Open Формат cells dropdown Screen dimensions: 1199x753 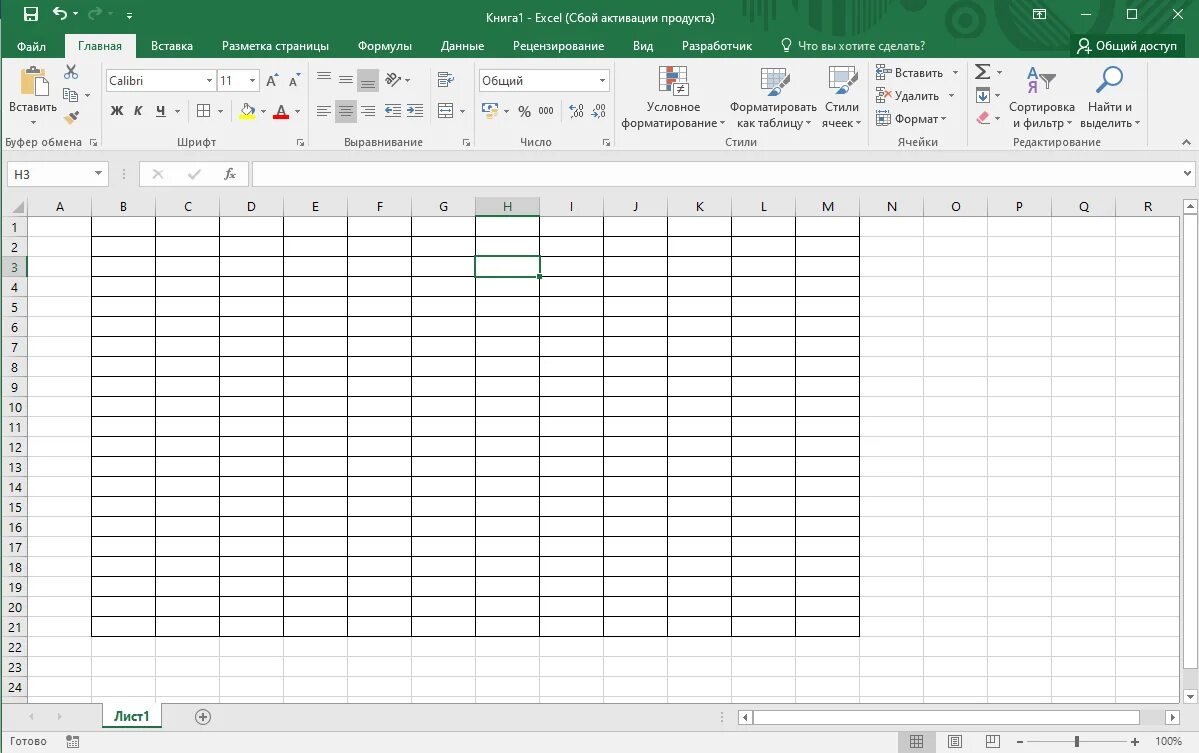click(911, 118)
